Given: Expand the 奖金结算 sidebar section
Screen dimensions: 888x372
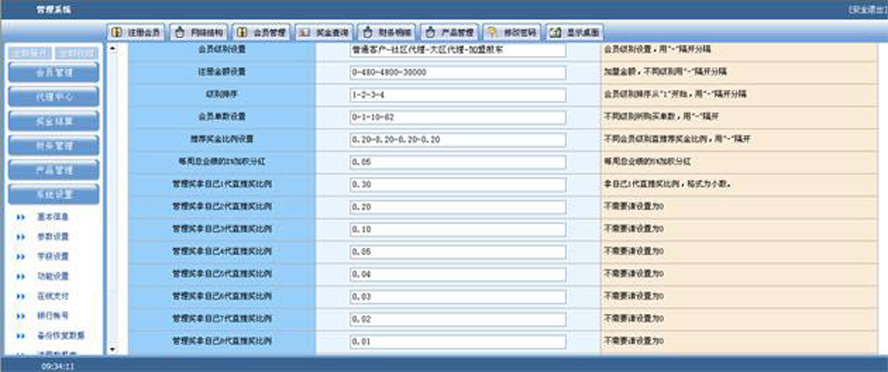Looking at the screenshot, I should click(54, 121).
